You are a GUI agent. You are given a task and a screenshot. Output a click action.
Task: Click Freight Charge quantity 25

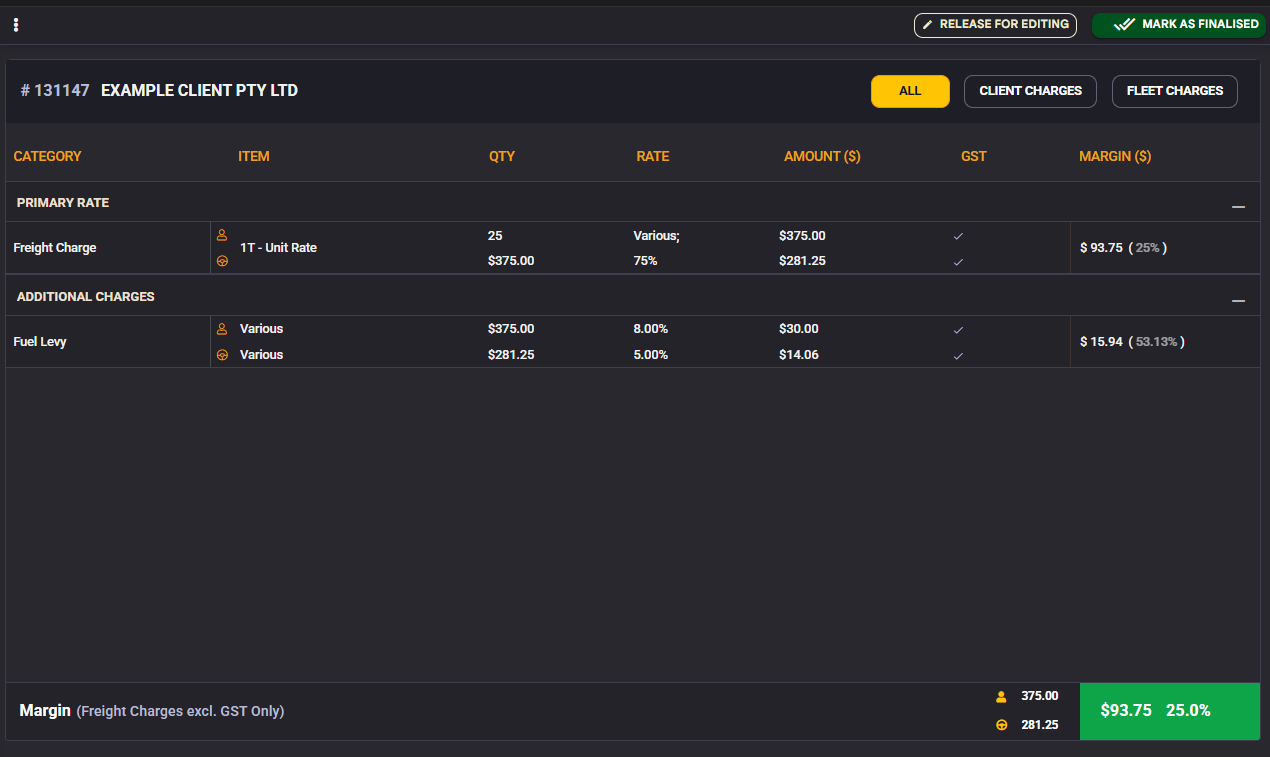click(x=495, y=236)
